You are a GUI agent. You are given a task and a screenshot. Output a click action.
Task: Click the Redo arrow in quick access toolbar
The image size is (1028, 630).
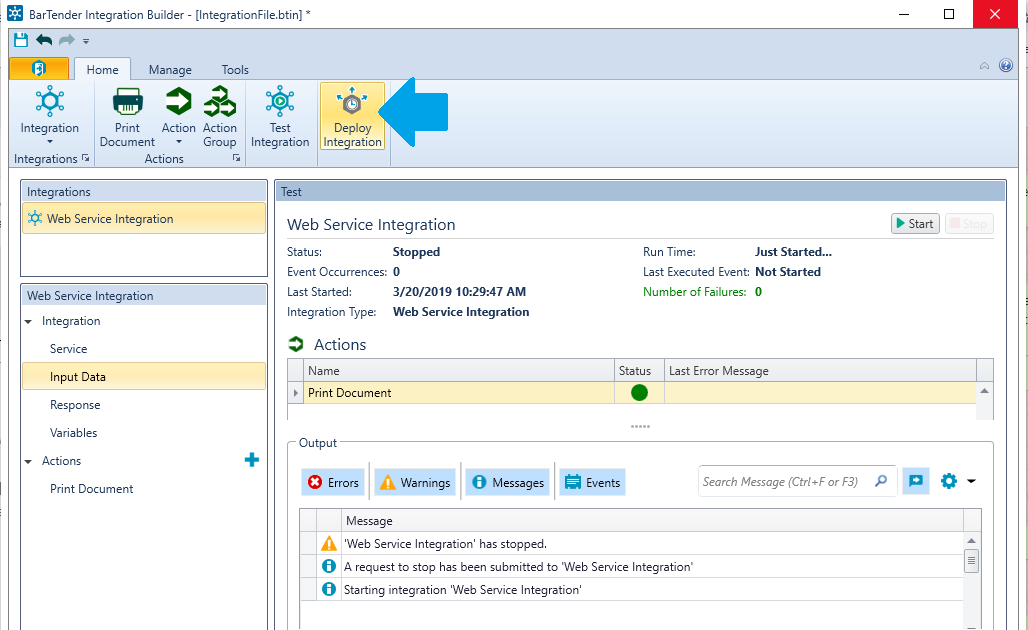66,40
